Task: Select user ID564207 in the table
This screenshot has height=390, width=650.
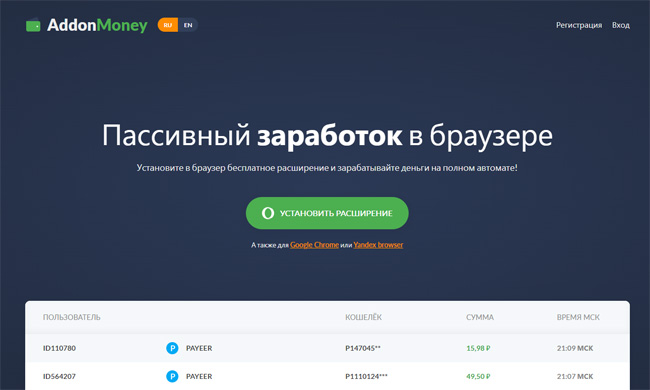Action: point(59,376)
